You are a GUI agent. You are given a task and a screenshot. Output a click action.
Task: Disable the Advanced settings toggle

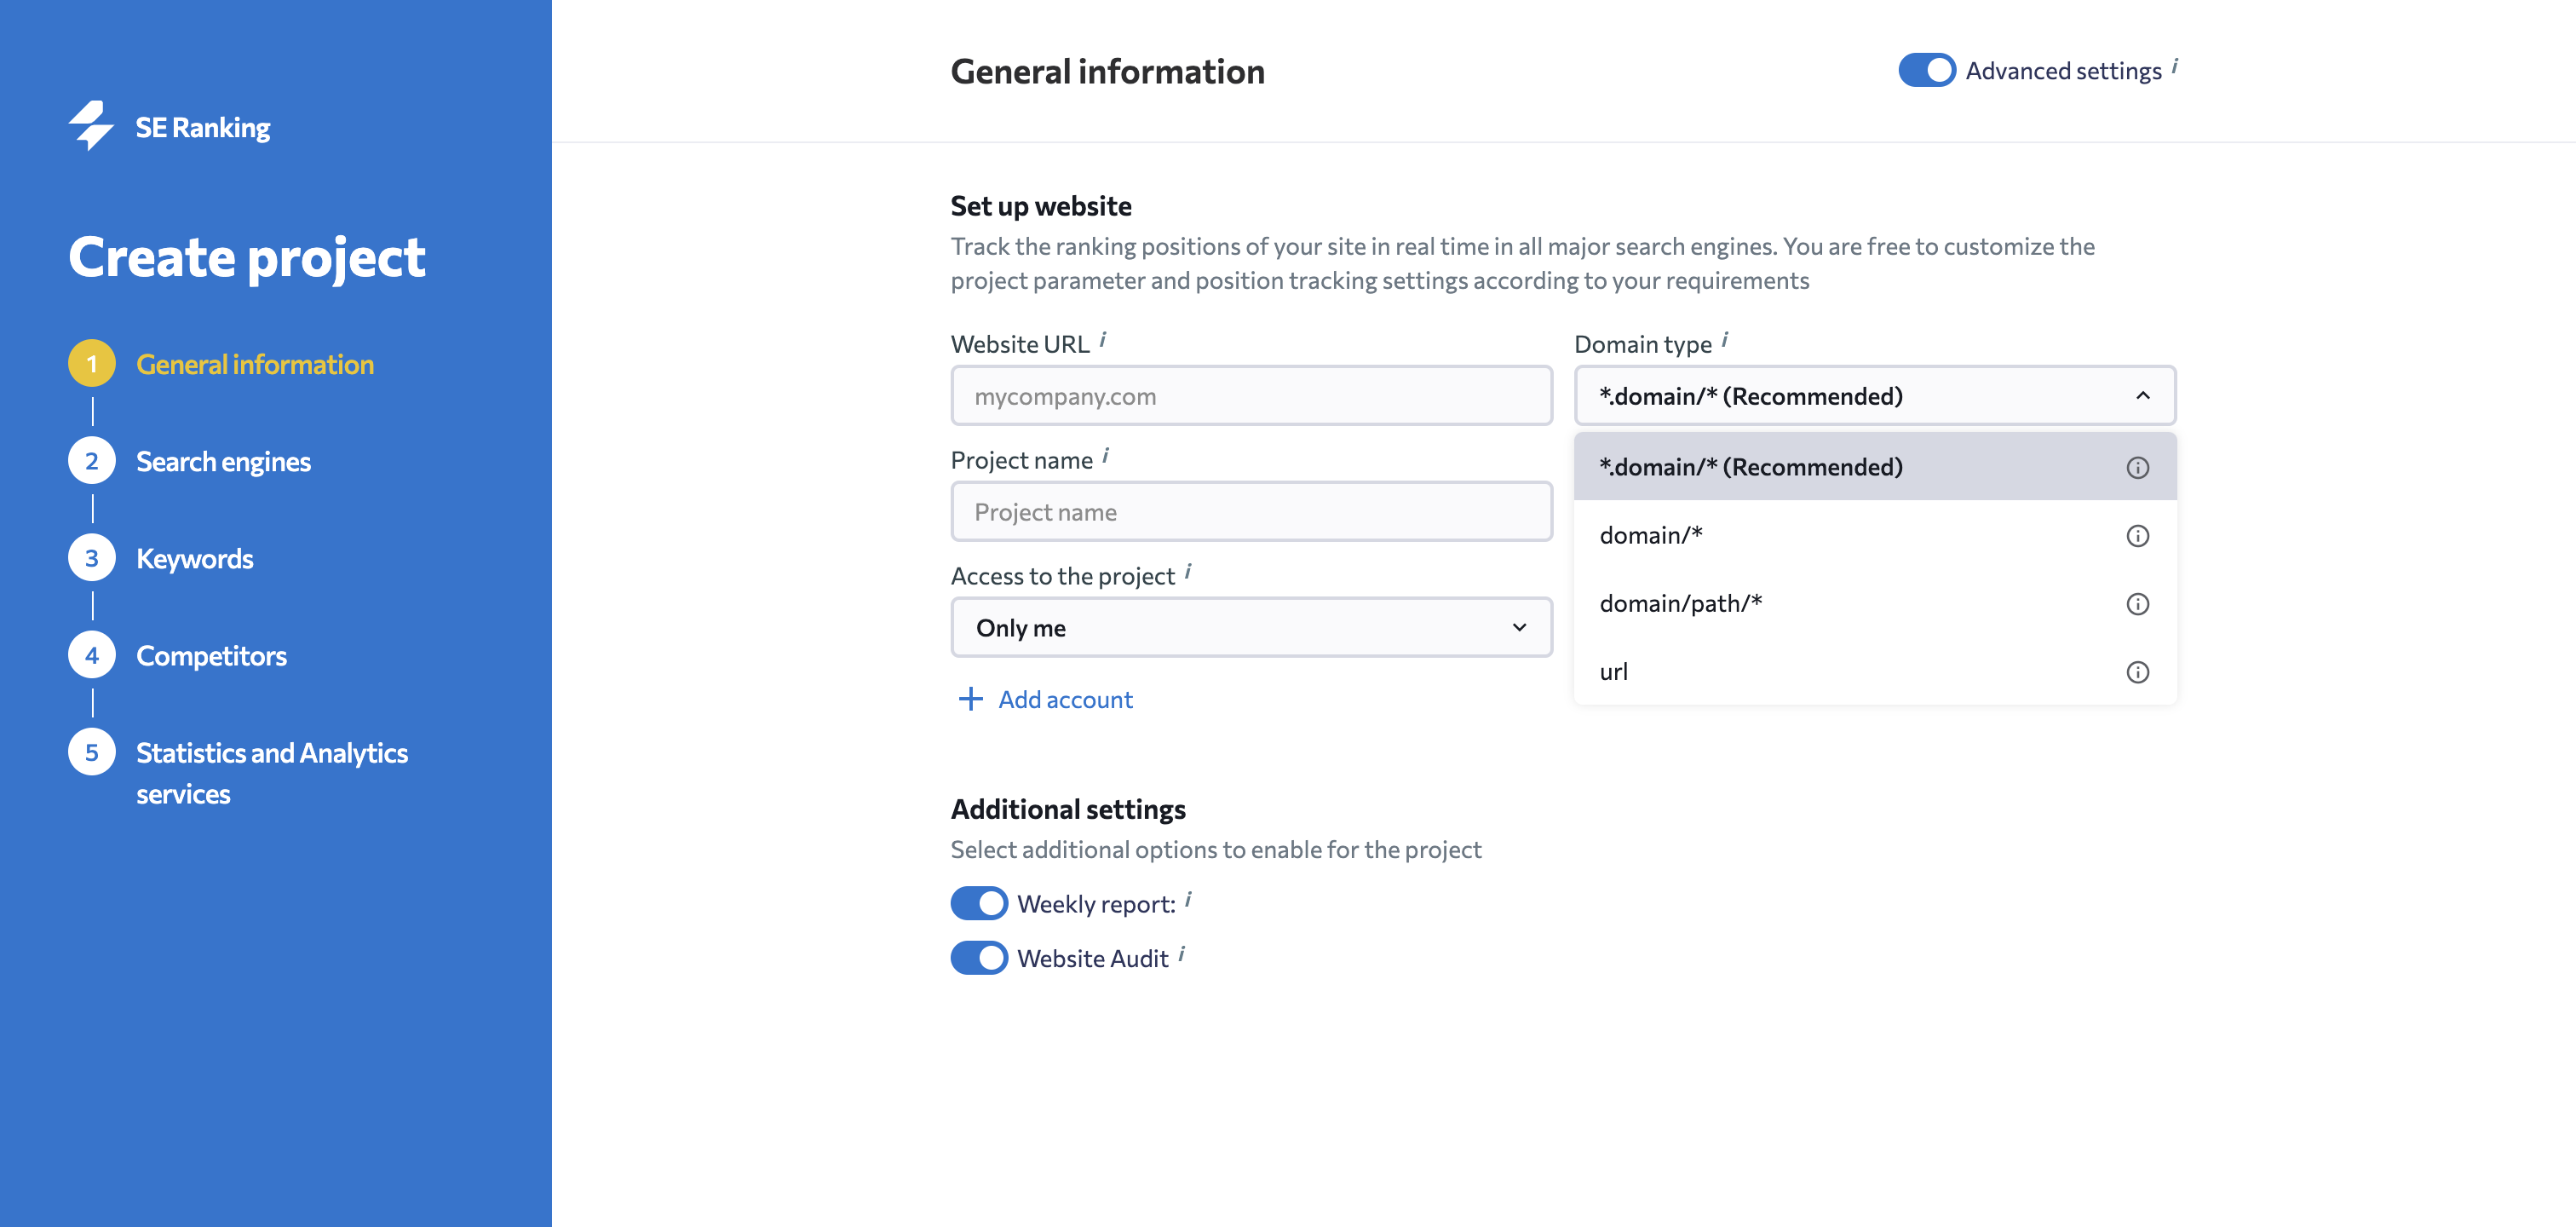tap(1926, 70)
